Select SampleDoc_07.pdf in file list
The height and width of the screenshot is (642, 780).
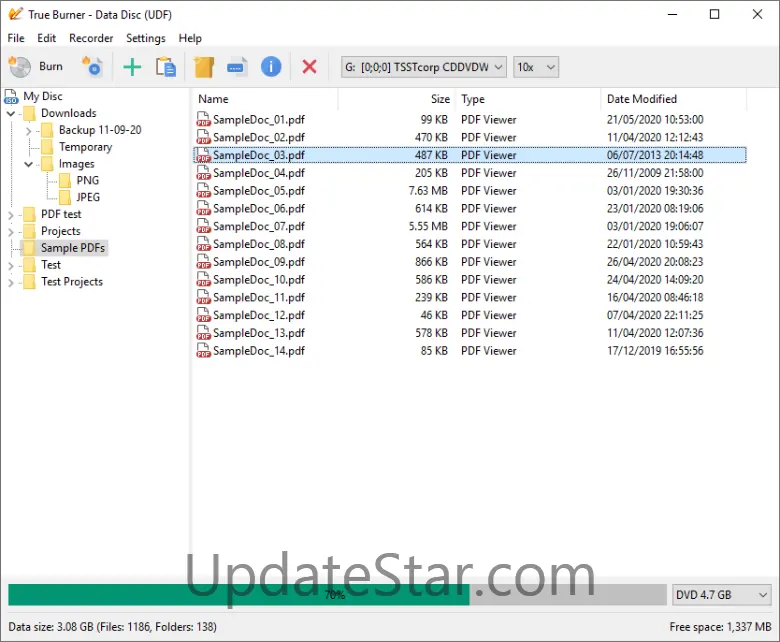tap(258, 226)
